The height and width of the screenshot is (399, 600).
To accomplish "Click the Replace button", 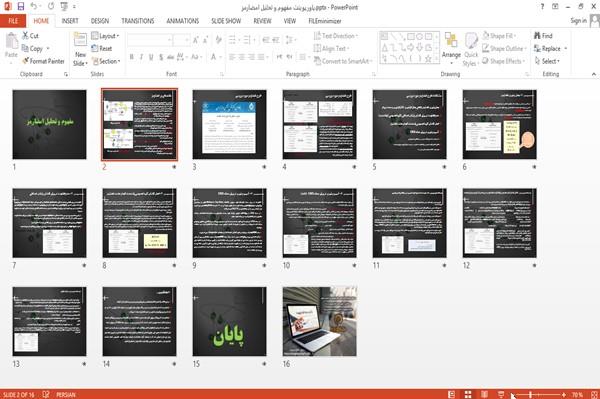I will click(550, 49).
